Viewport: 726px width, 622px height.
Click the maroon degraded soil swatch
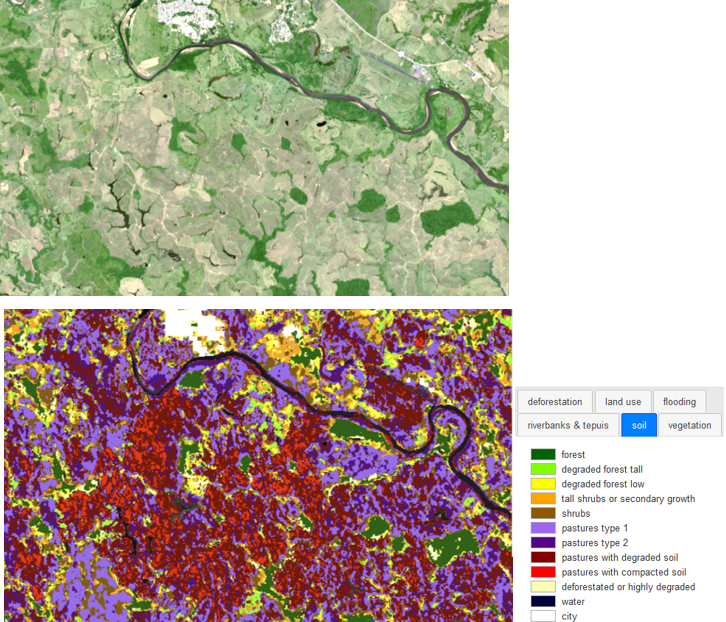[x=543, y=557]
